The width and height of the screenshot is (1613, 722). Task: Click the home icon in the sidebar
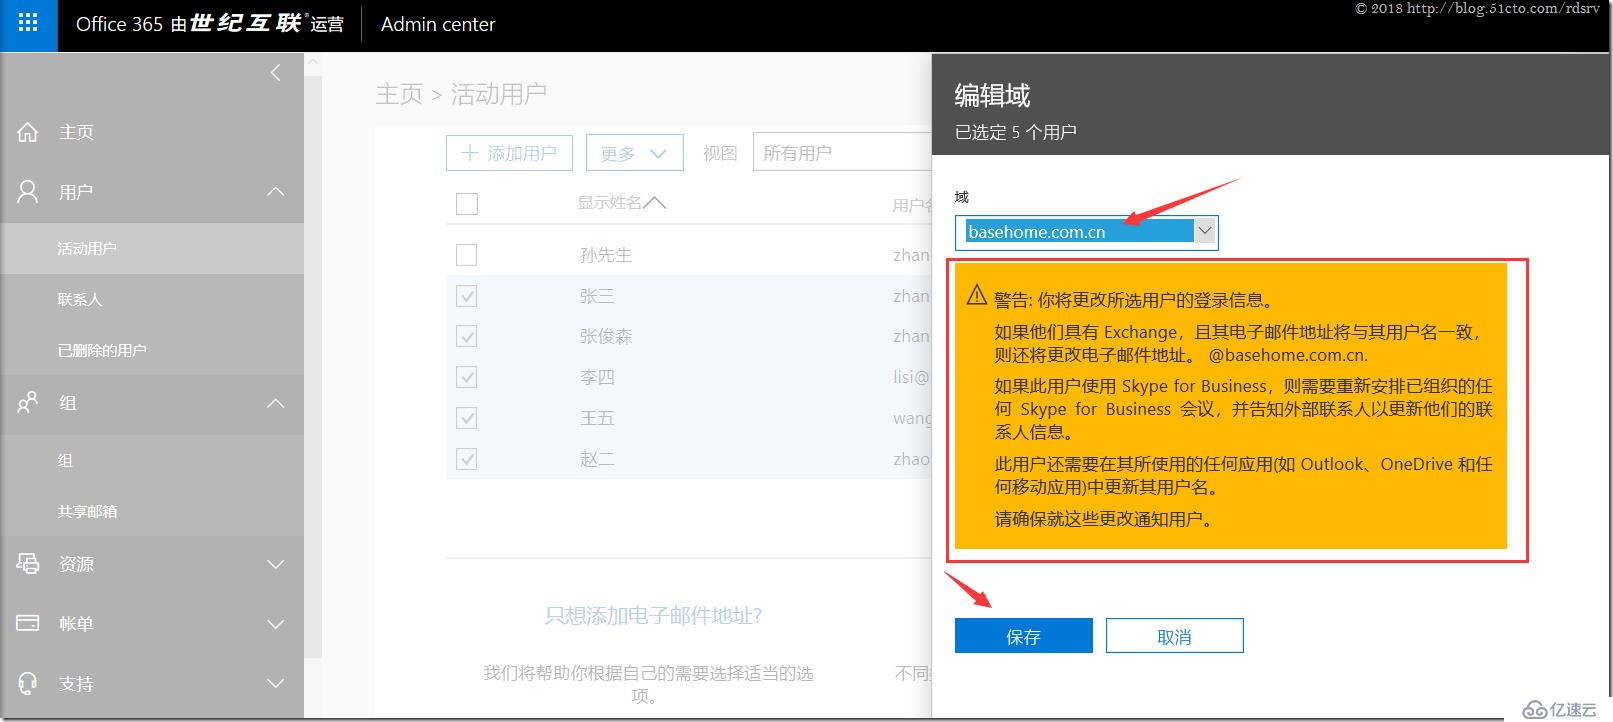(x=28, y=132)
